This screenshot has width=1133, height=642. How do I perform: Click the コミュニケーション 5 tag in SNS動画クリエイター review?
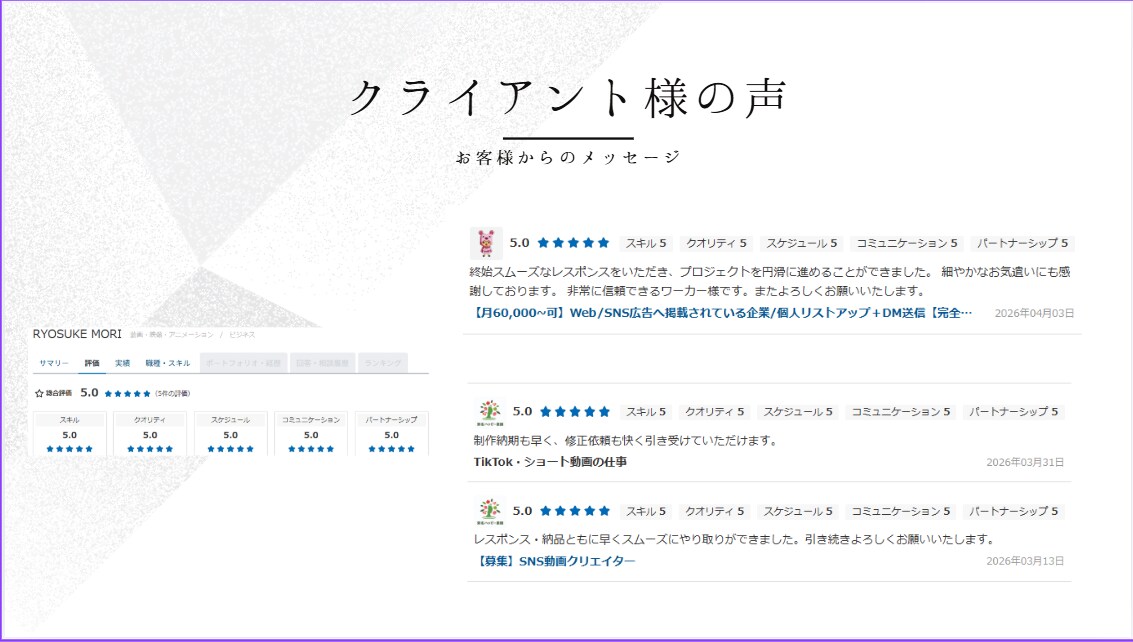[x=900, y=511]
